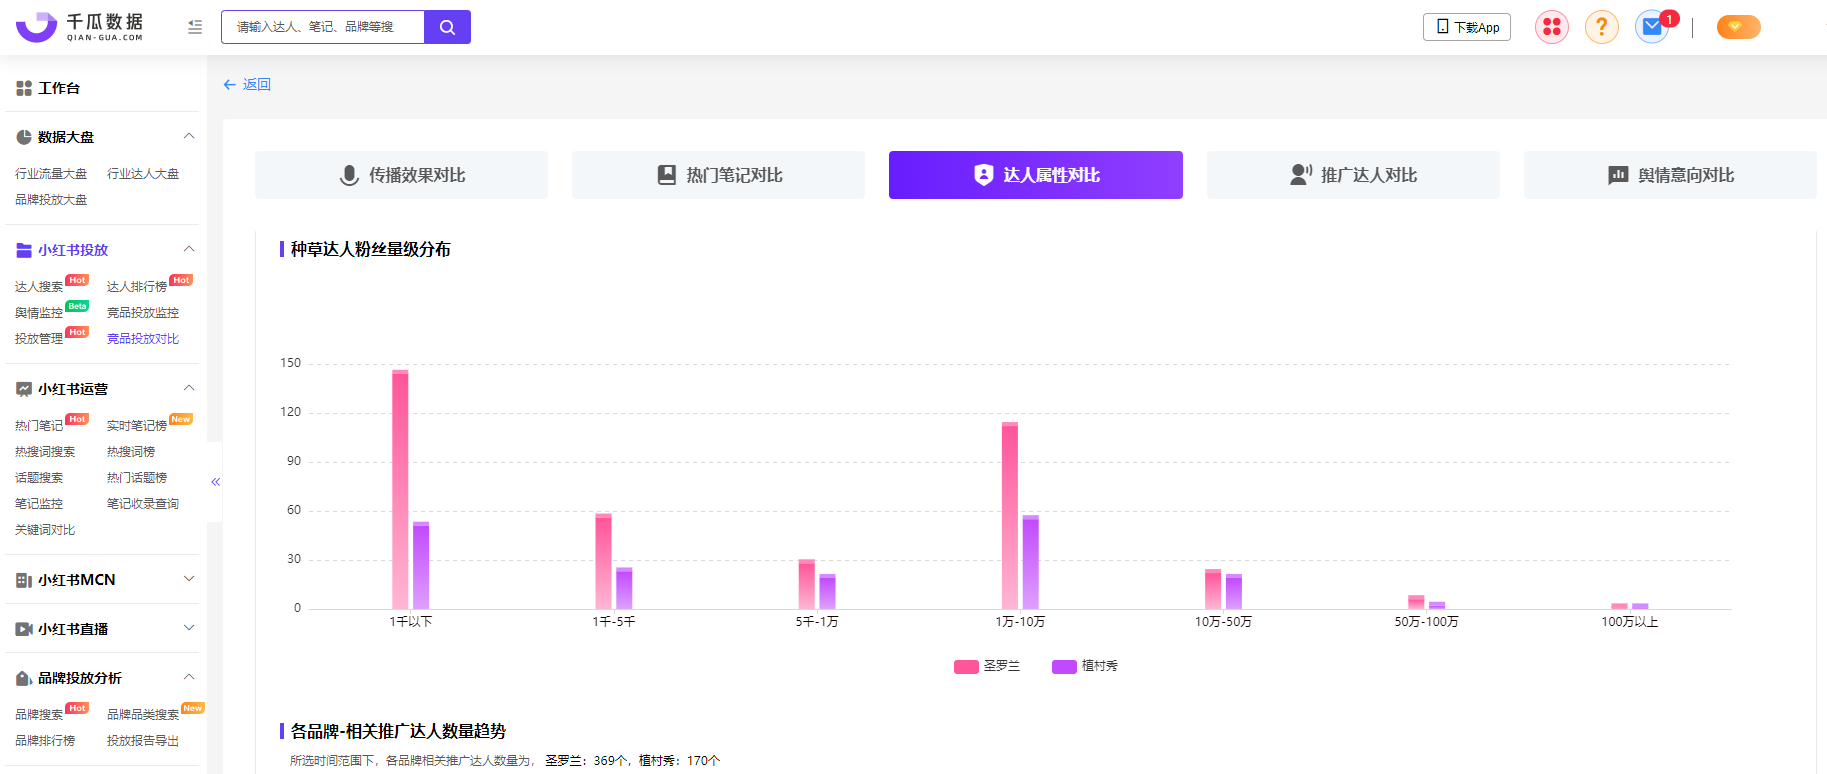Click the orange VIP diamond badge
The height and width of the screenshot is (774, 1827).
pos(1738,27)
